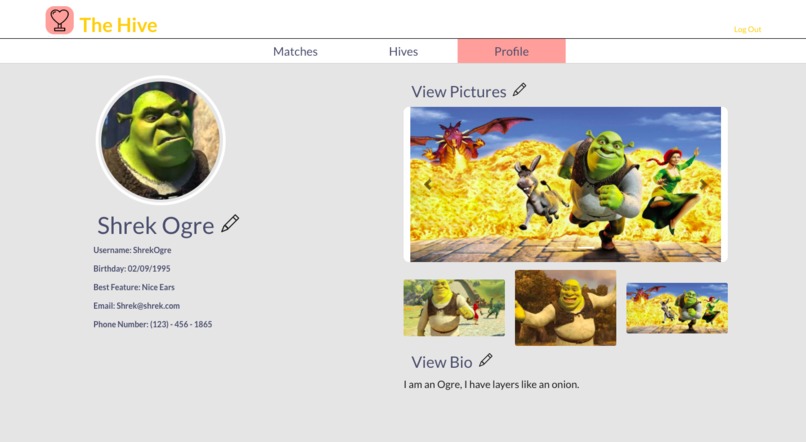Click the Username: ShrekOgre line
This screenshot has width=806, height=442.
[132, 250]
